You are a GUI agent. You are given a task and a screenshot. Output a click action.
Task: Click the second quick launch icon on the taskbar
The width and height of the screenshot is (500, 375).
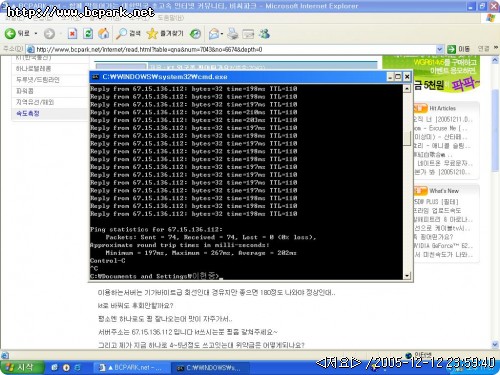[66, 368]
